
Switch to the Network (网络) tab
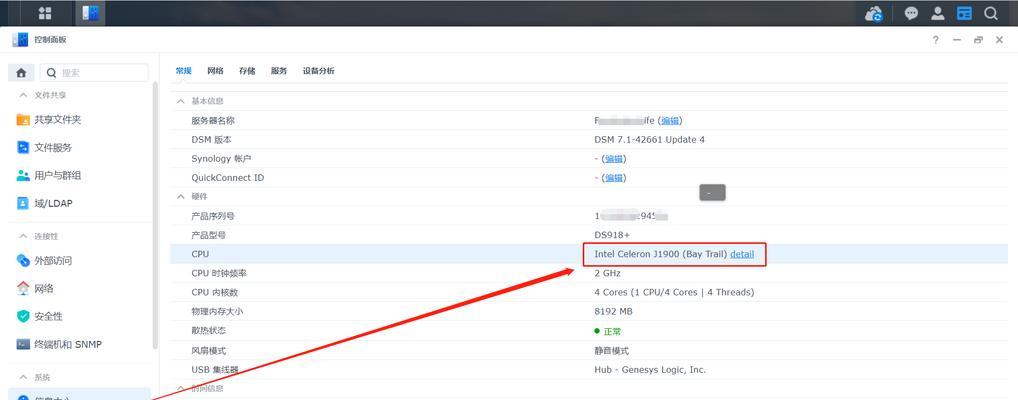pyautogui.click(x=216, y=71)
